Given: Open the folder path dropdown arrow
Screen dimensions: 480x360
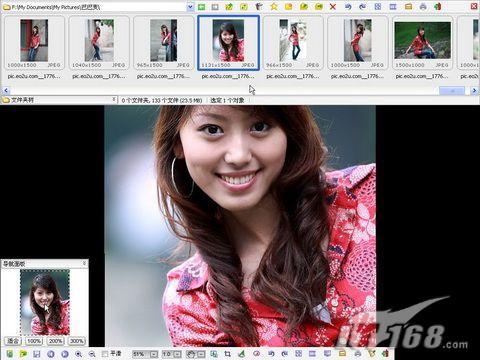Looking at the screenshot, I should [x=190, y=7].
